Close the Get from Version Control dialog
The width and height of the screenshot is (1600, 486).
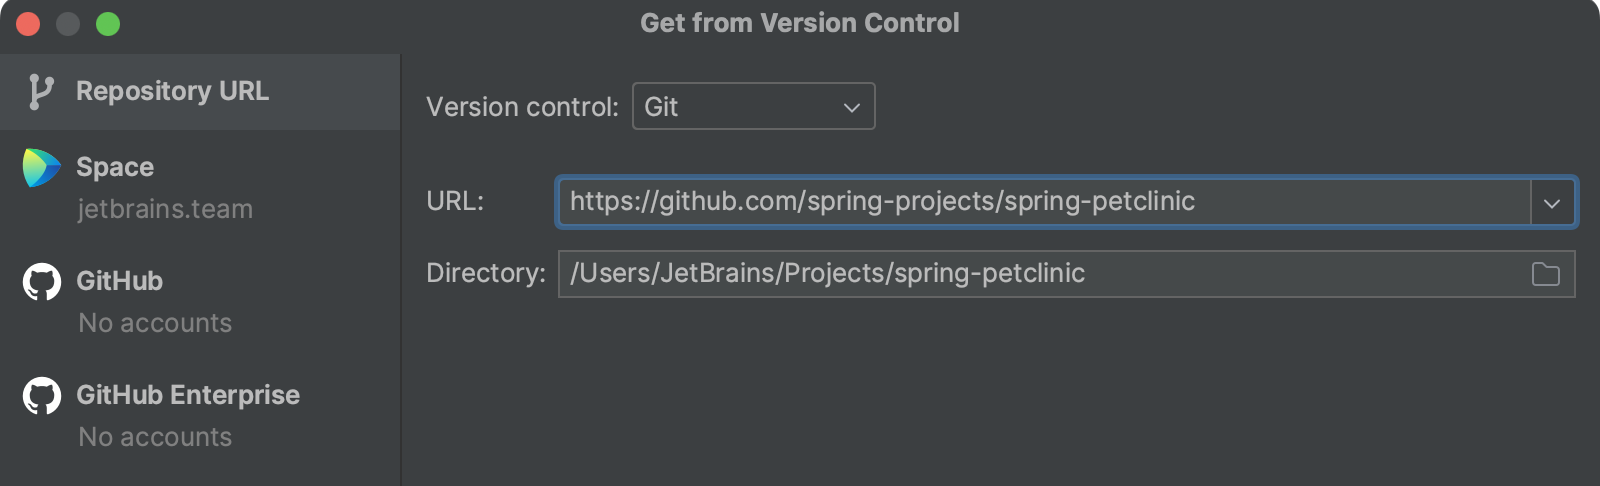[28, 24]
